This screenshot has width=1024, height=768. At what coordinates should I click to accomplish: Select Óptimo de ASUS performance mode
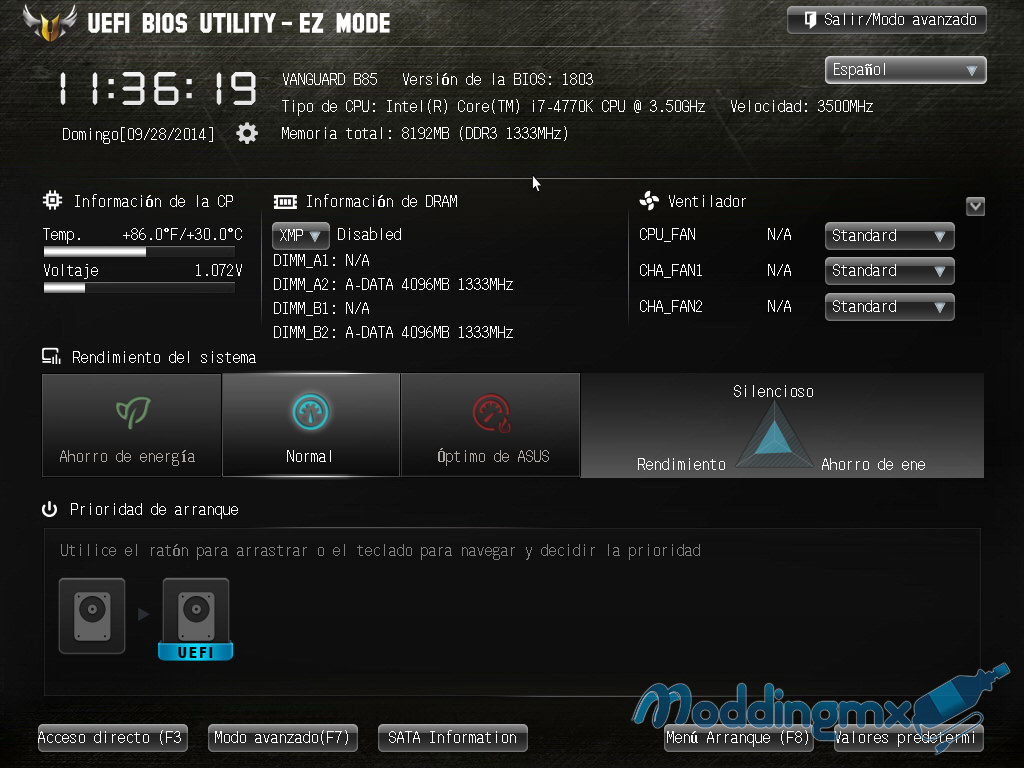click(490, 425)
